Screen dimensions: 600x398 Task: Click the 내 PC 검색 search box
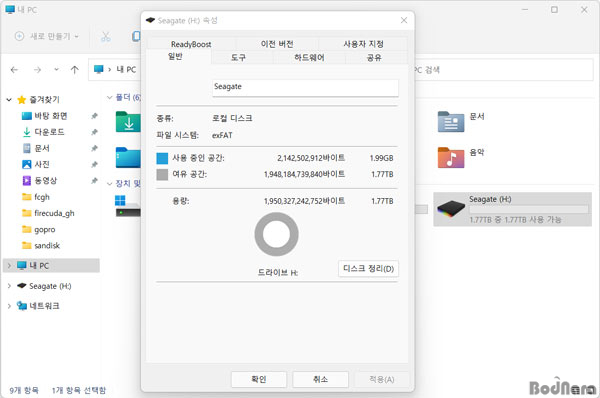pyautogui.click(x=504, y=70)
